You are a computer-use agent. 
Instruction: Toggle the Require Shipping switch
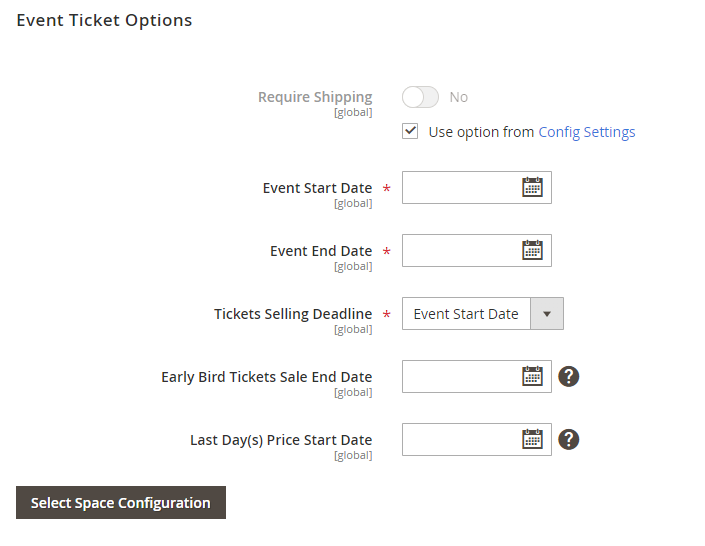point(420,97)
